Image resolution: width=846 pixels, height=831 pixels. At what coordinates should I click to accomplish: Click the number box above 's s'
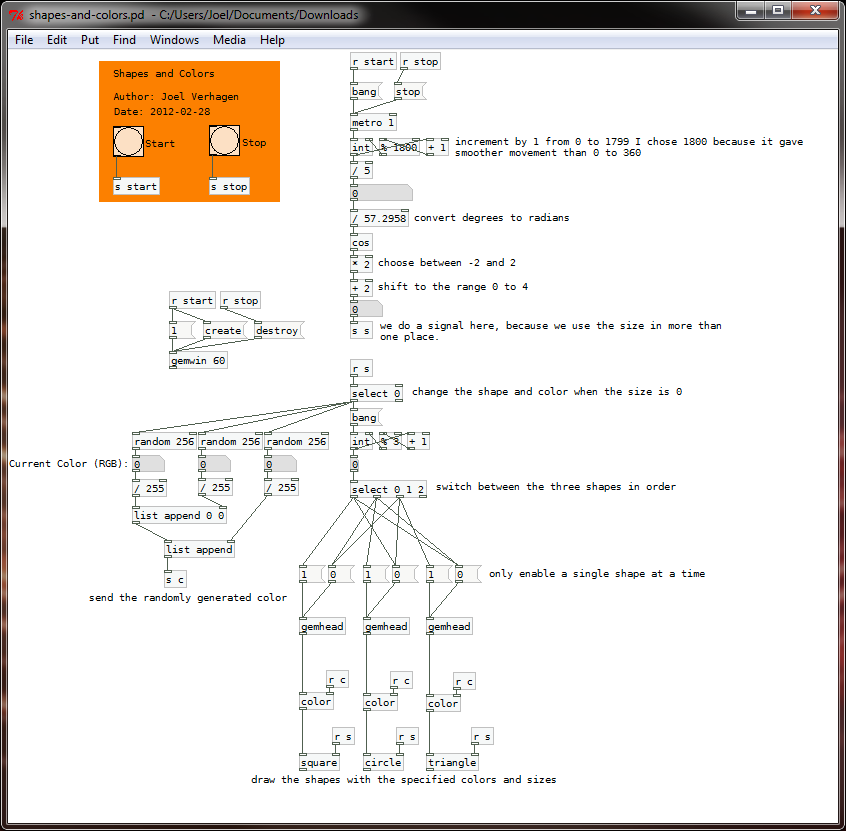pos(366,310)
